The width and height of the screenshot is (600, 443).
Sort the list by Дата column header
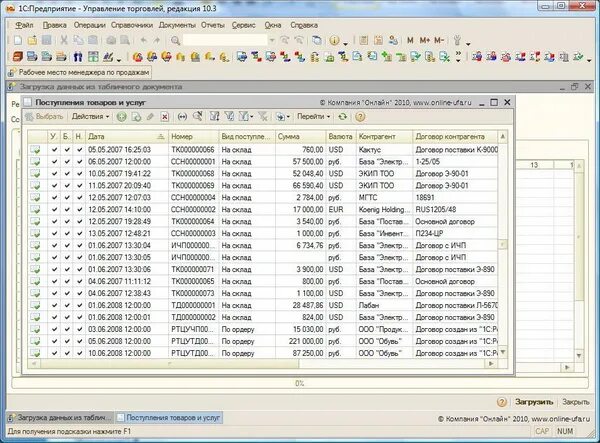127,137
